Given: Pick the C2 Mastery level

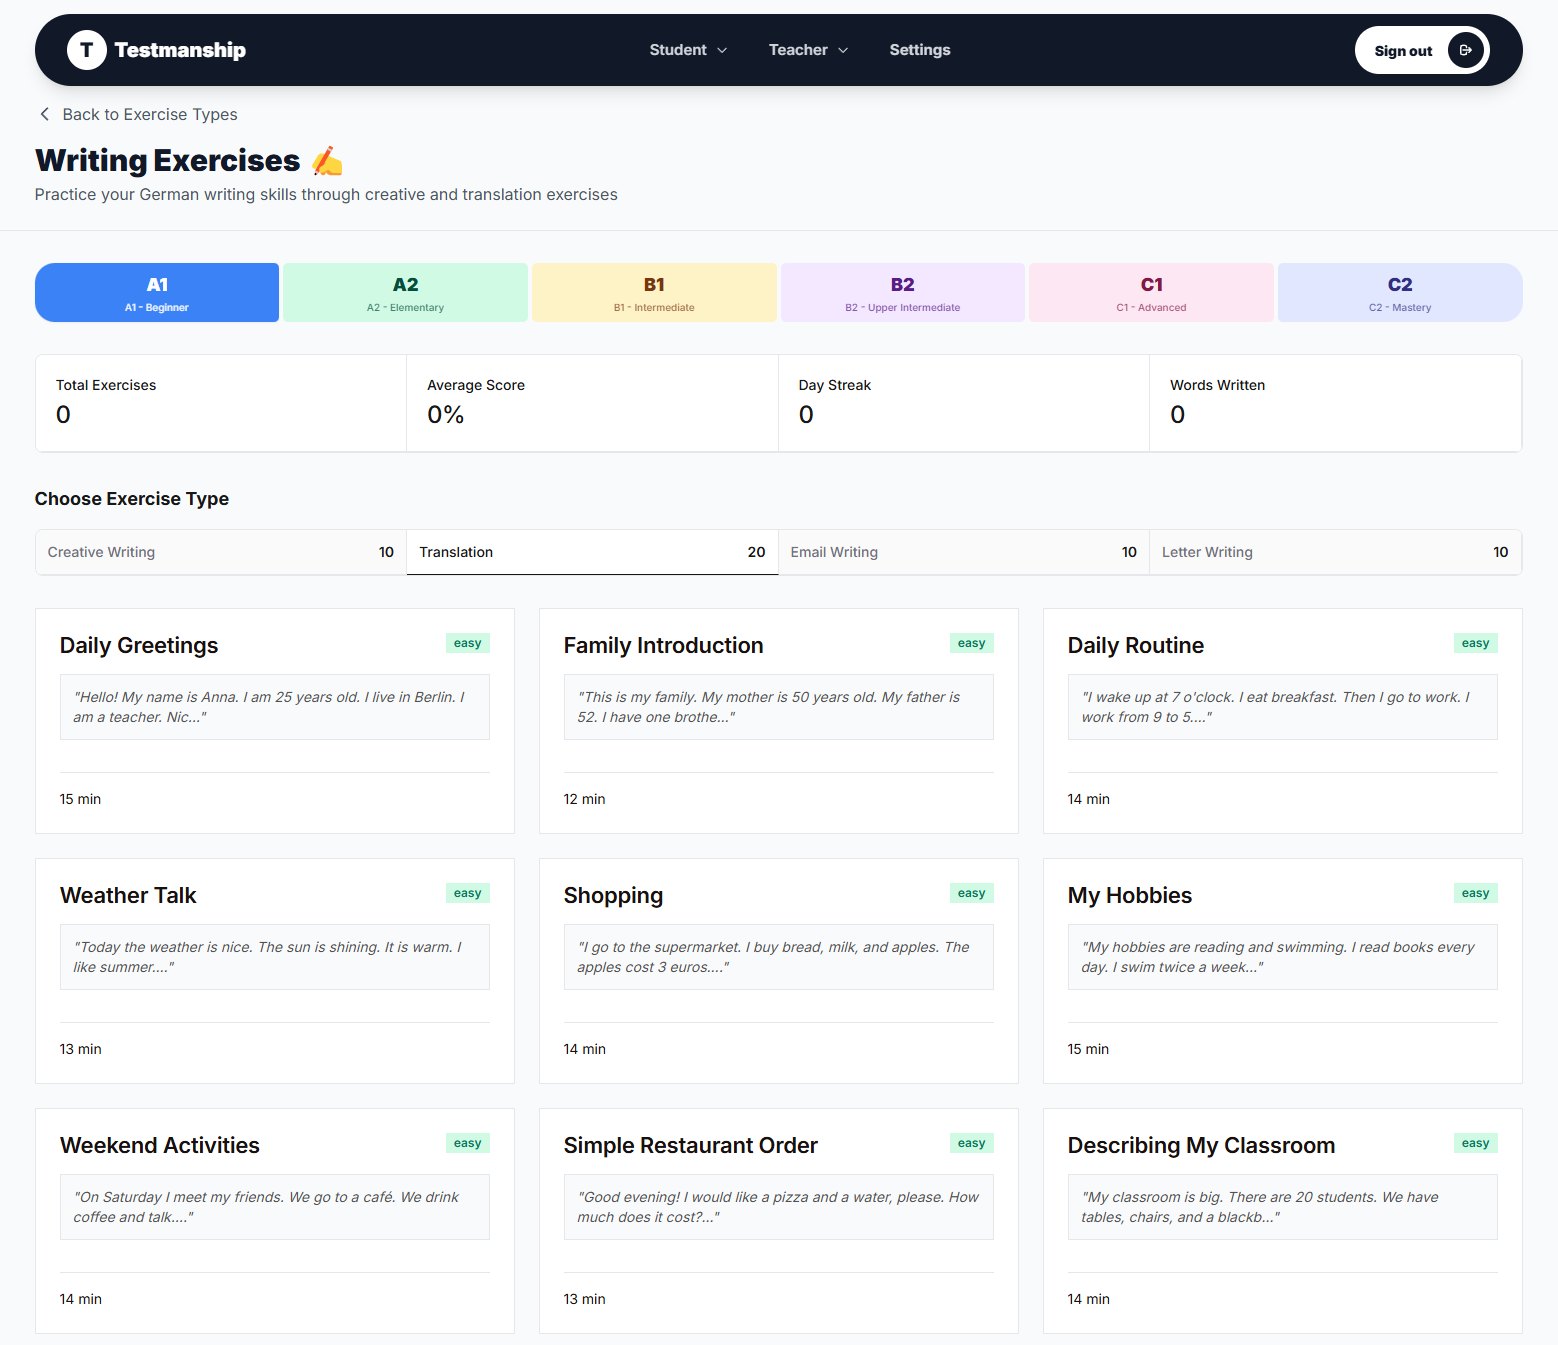Looking at the screenshot, I should pyautogui.click(x=1399, y=293).
